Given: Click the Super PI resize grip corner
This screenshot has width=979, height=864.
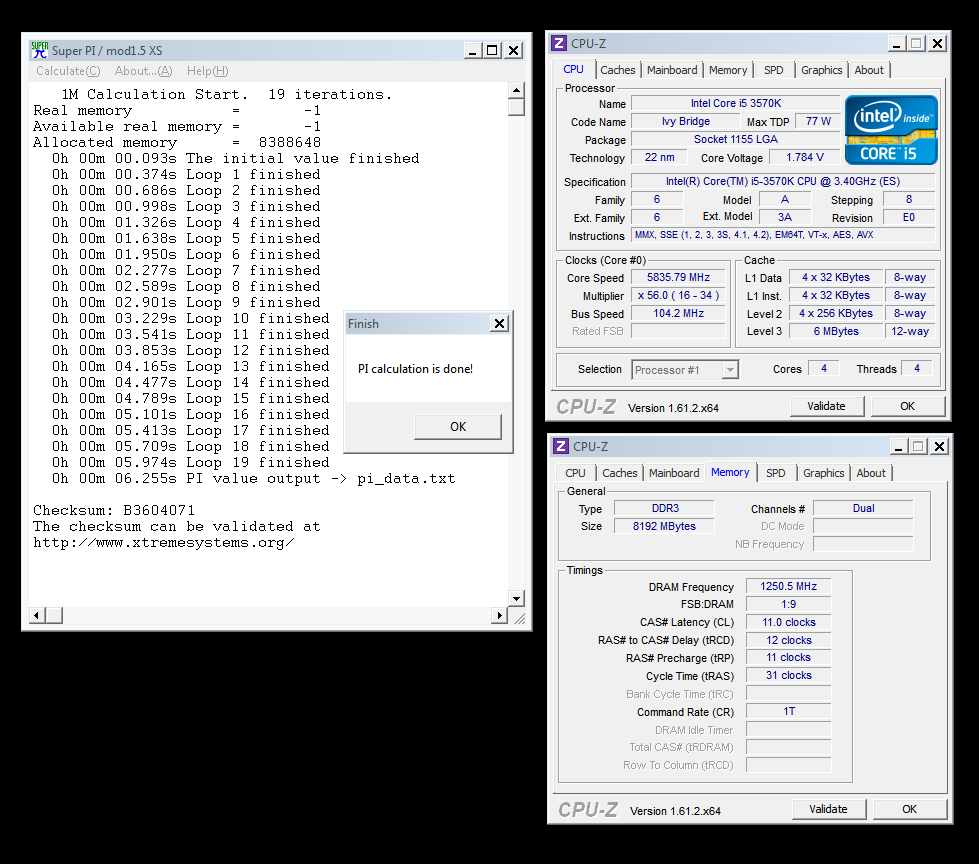Looking at the screenshot, I should click(x=519, y=618).
